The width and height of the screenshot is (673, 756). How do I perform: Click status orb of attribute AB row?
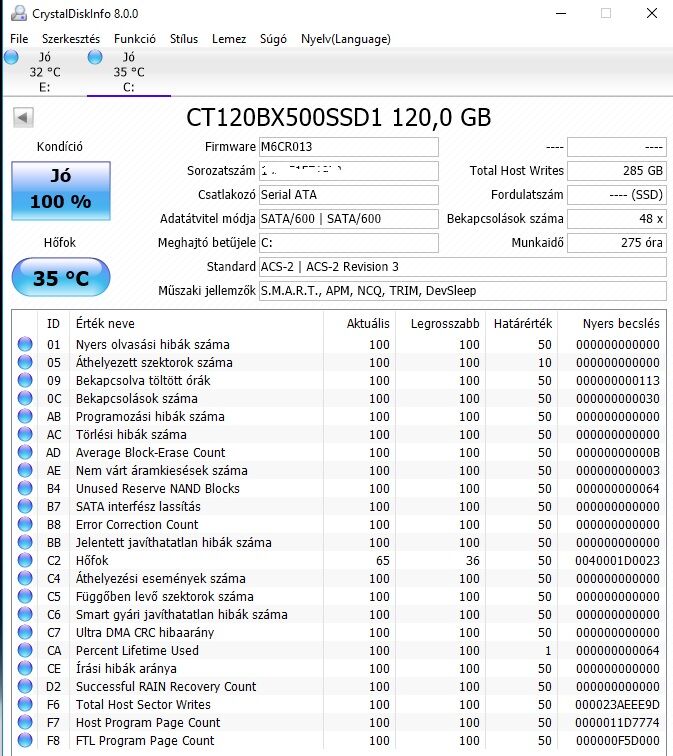coord(25,416)
